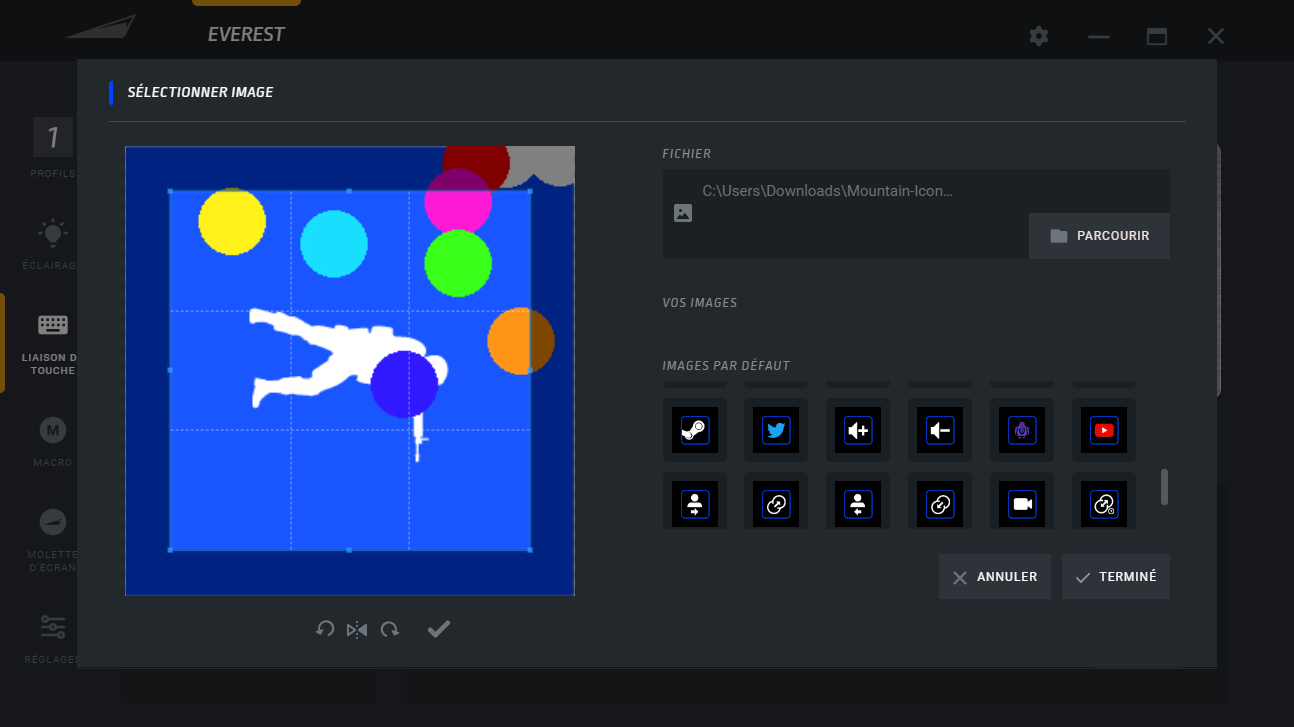1294x727 pixels.
Task: Pick the volume up default image
Action: (x=858, y=431)
